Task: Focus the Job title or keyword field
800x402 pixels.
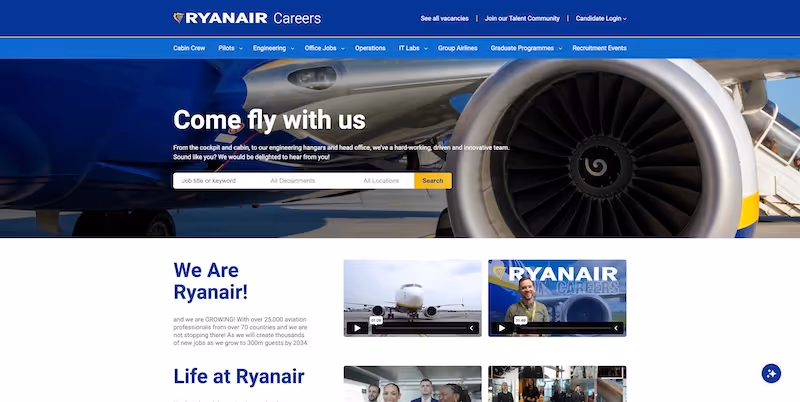Action: (x=218, y=181)
